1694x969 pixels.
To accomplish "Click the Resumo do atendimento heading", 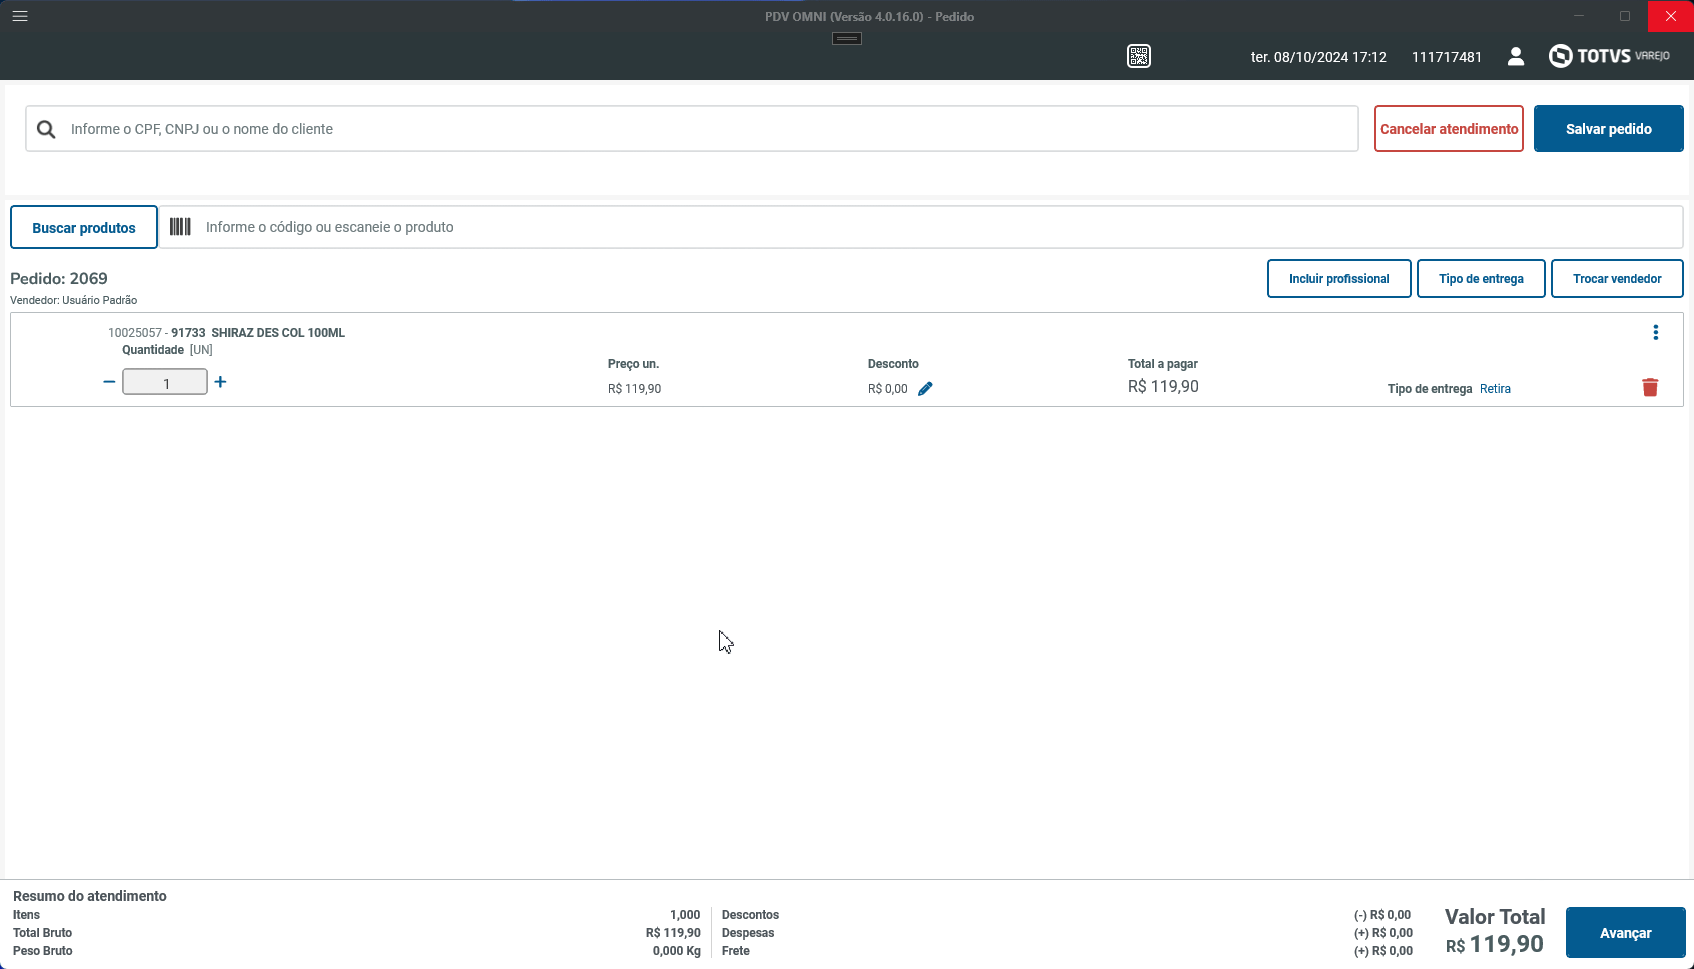I will (90, 896).
